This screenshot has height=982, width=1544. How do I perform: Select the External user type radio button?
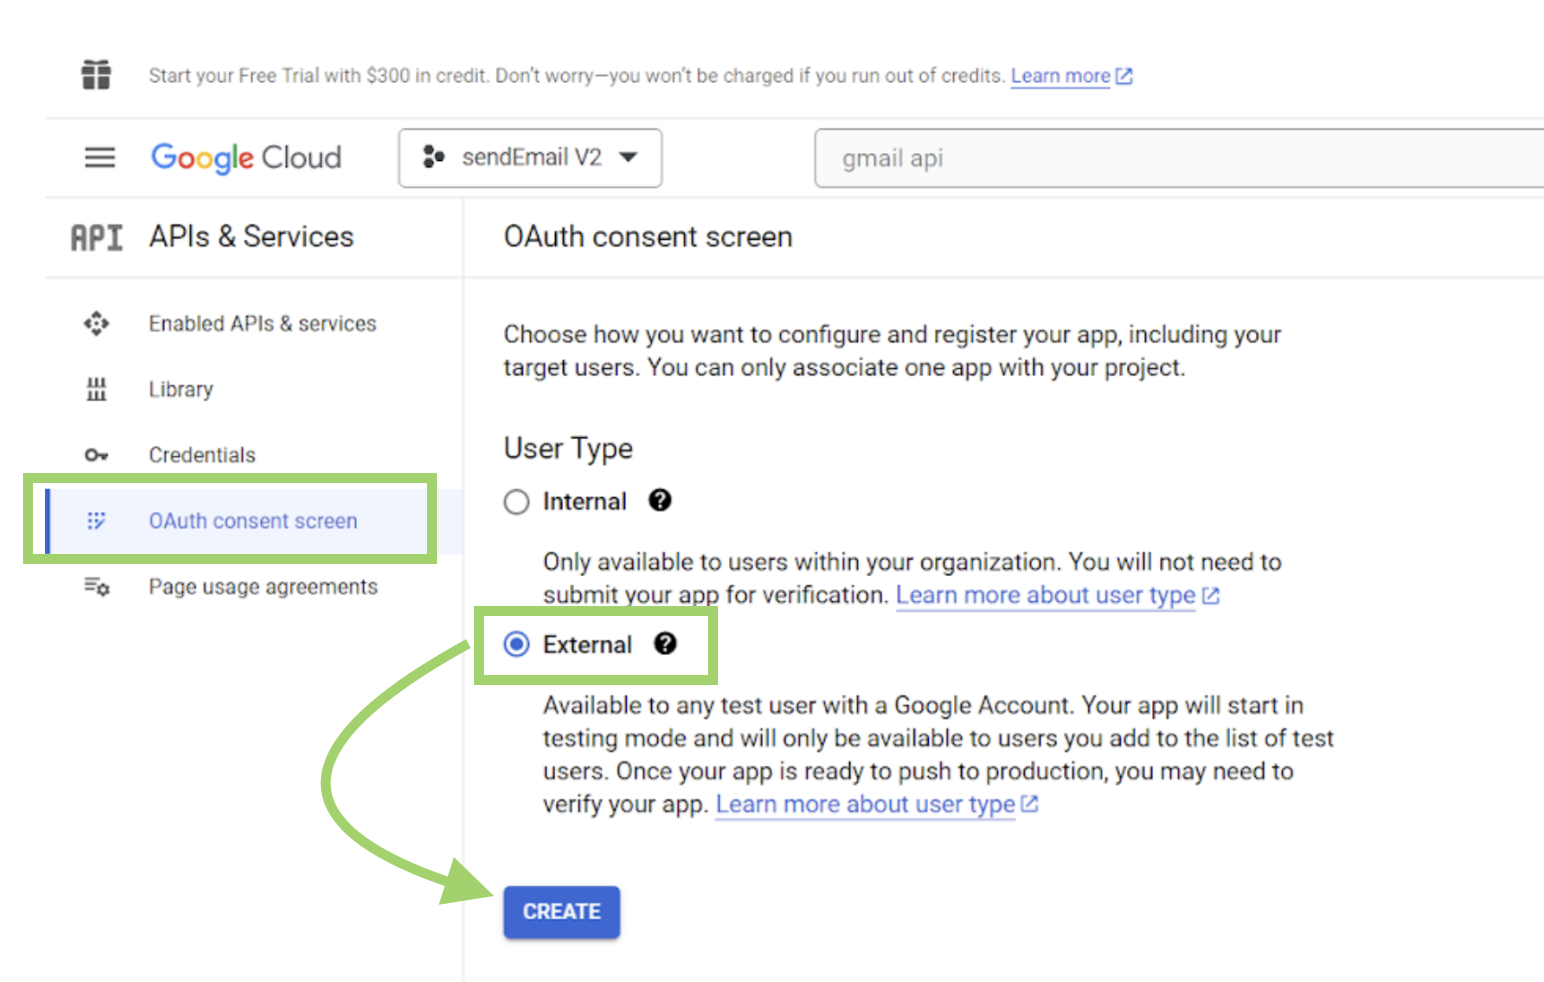pyautogui.click(x=516, y=644)
